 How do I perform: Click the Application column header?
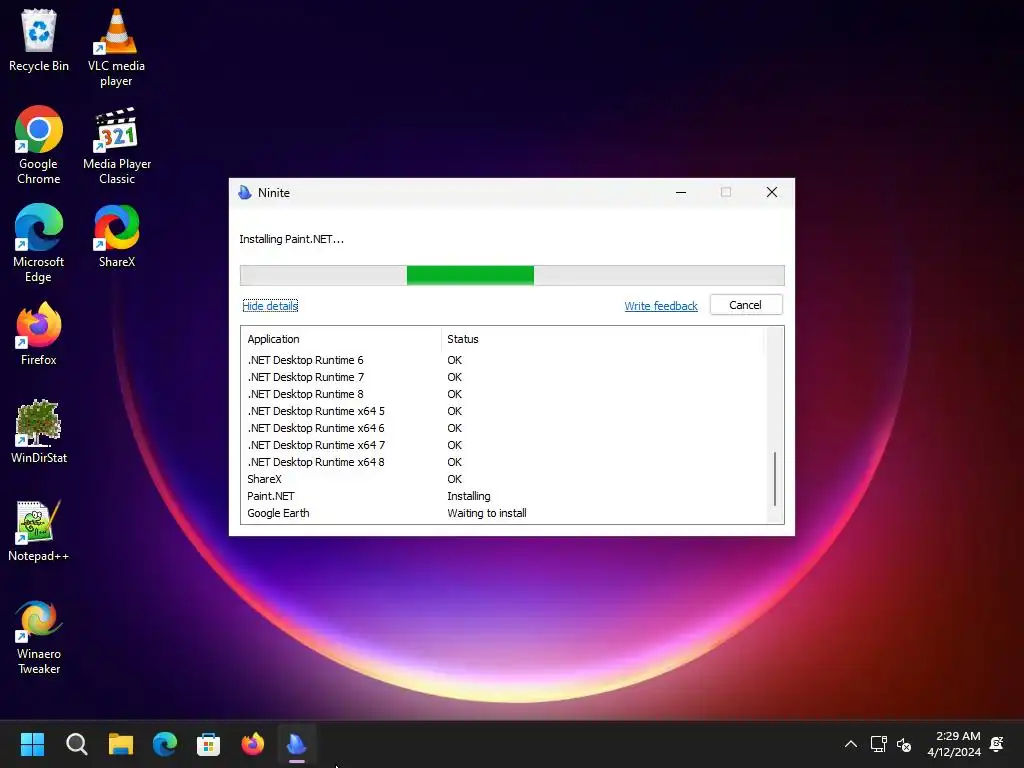pos(341,339)
